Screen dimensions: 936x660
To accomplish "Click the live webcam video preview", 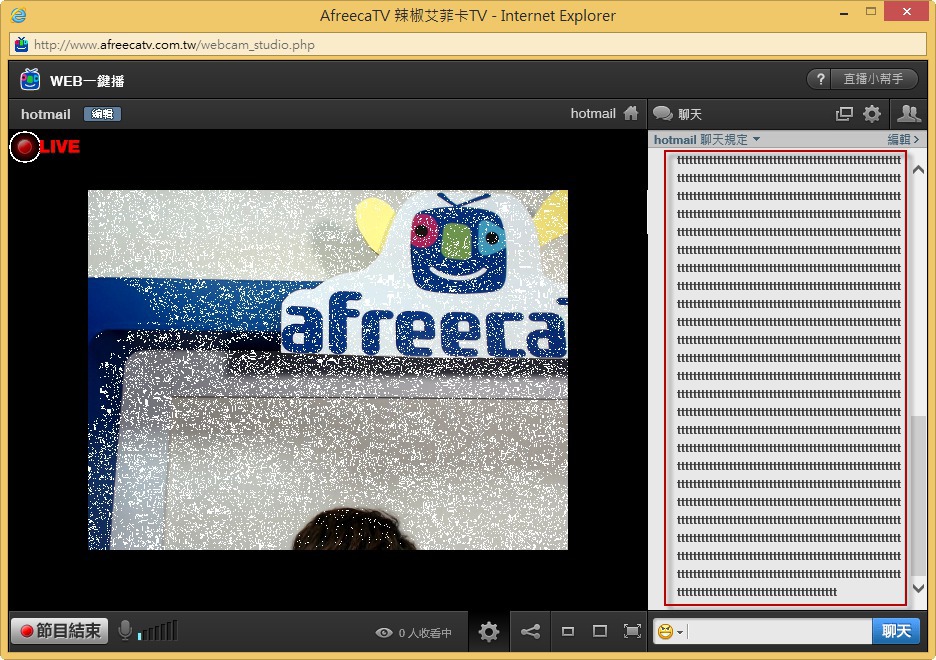I will tap(328, 370).
